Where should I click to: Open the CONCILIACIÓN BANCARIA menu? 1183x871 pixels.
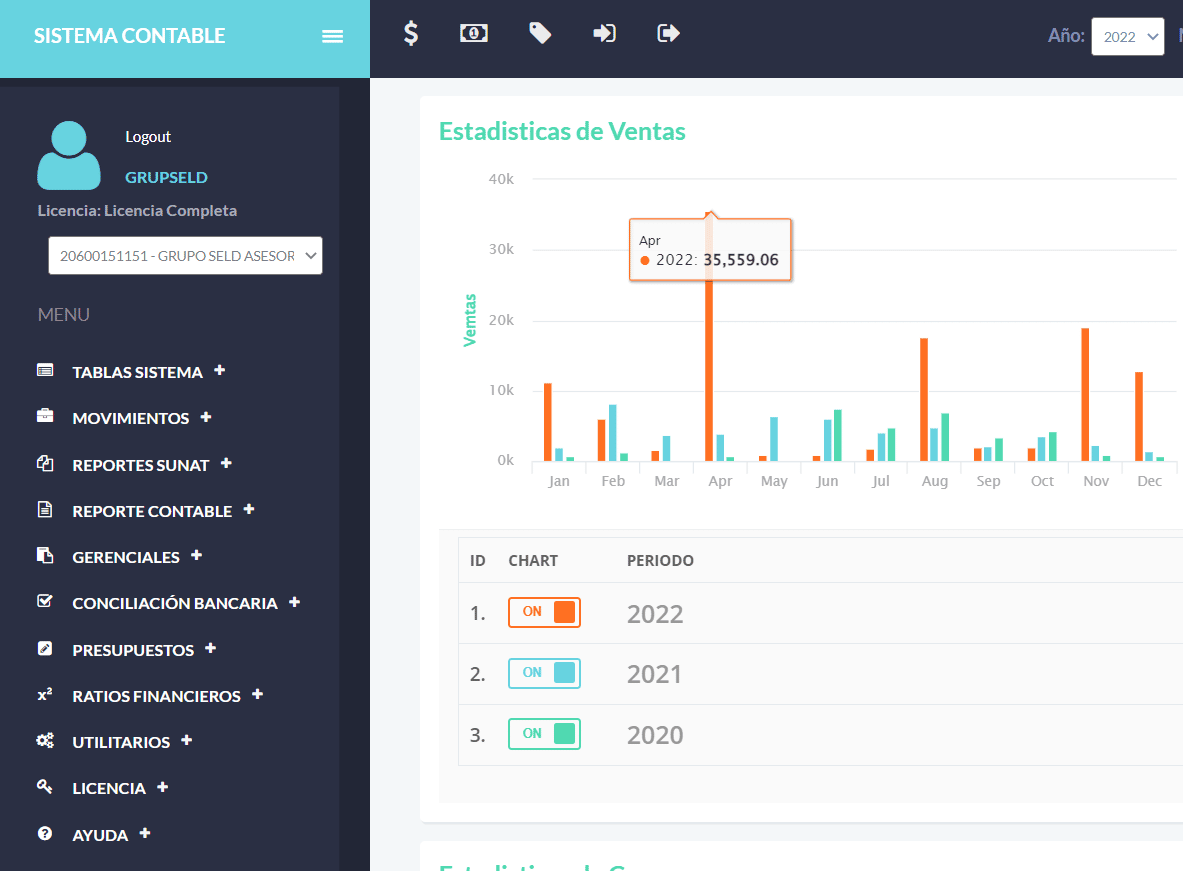pyautogui.click(x=175, y=603)
